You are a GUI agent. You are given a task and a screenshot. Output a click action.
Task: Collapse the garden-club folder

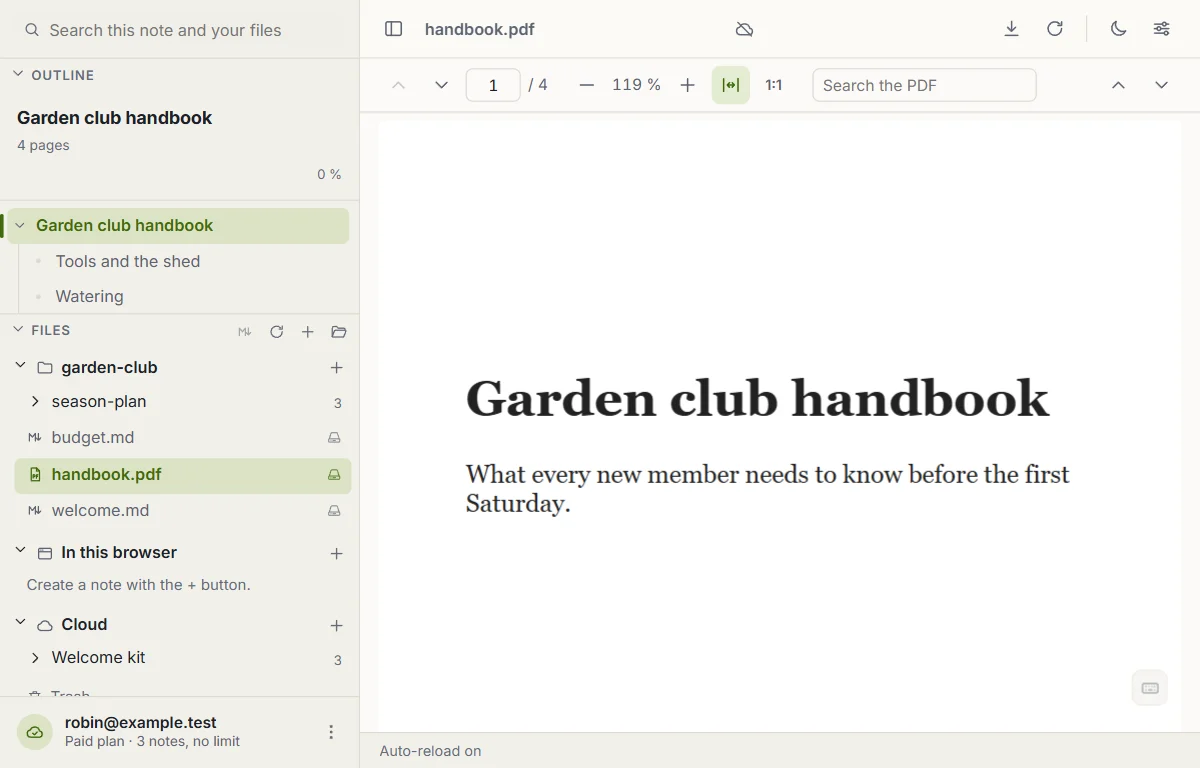[20, 366]
